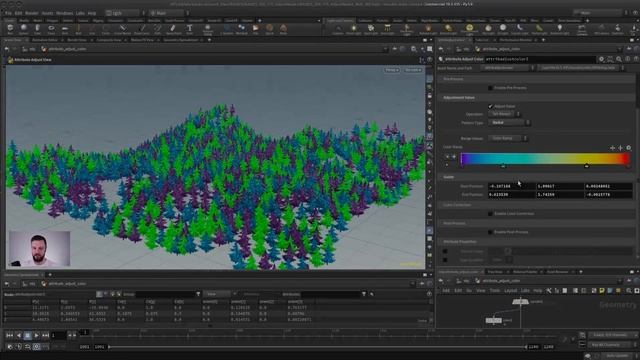This screenshot has width=640, height=360.
Task: Select the Sphere shelf tool
Action: (24, 29)
